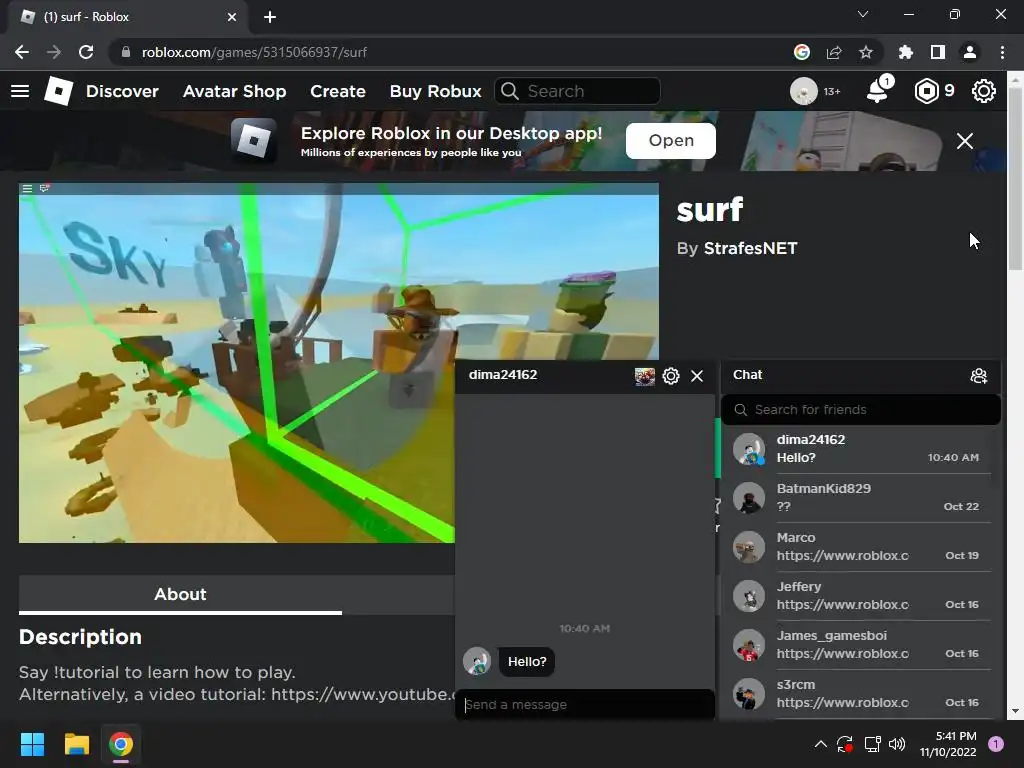Close the Desktop app banner
Image resolution: width=1024 pixels, height=768 pixels.
tap(965, 141)
